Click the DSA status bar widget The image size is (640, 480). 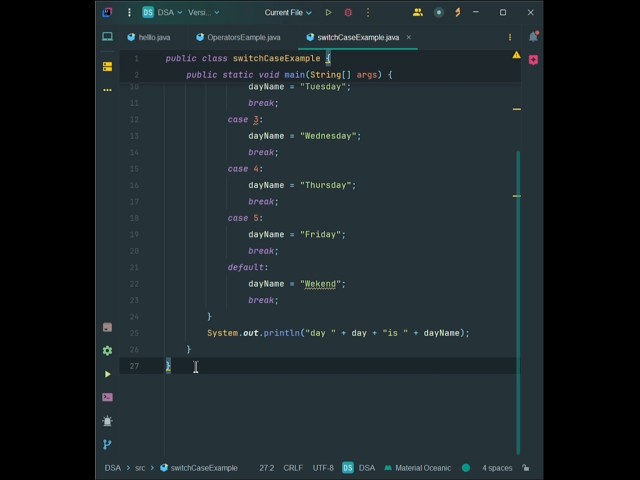359,468
